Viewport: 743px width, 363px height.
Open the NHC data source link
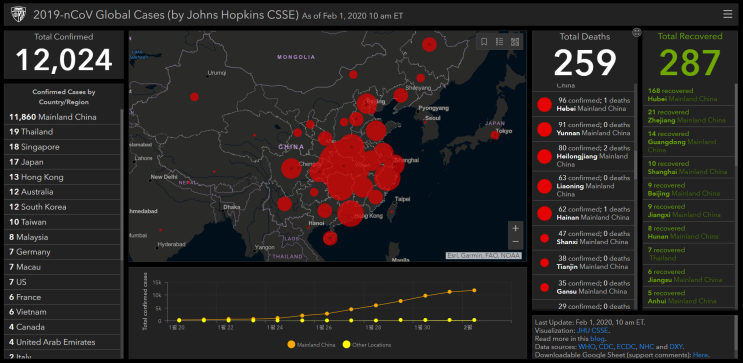tap(645, 347)
